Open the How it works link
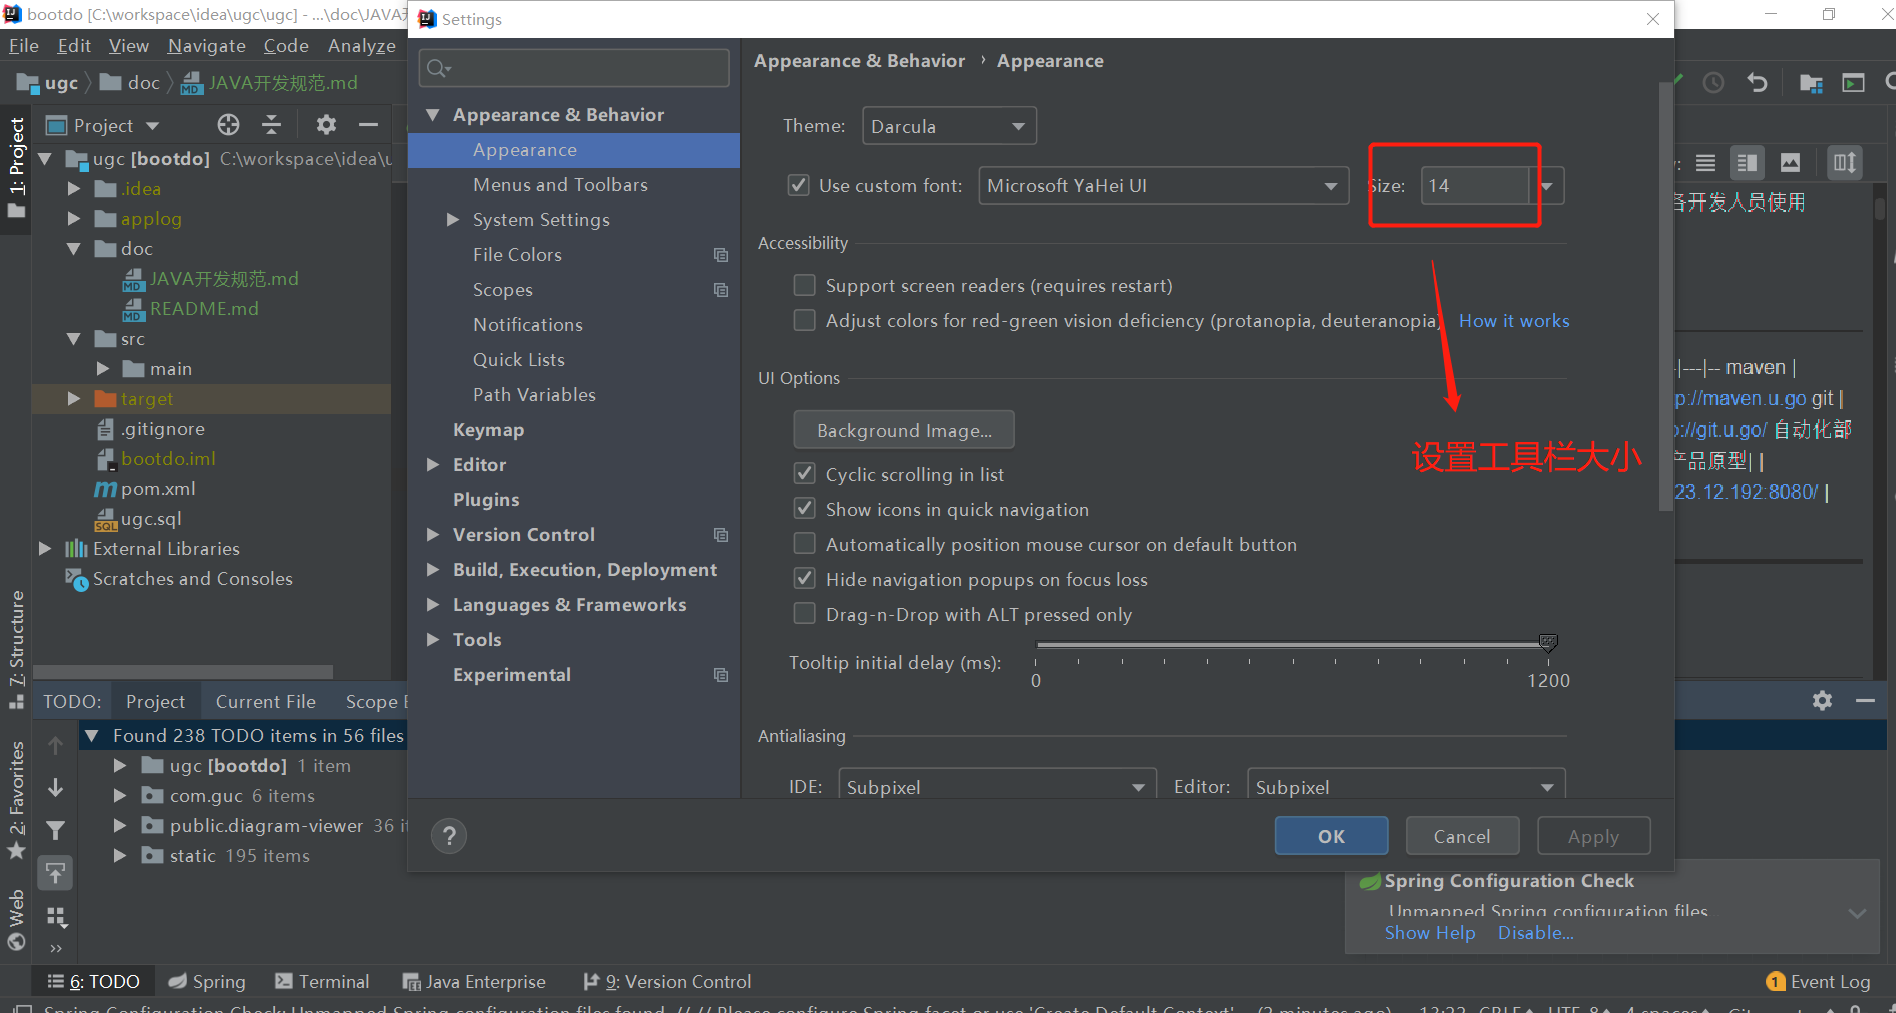1896x1013 pixels. click(1514, 320)
